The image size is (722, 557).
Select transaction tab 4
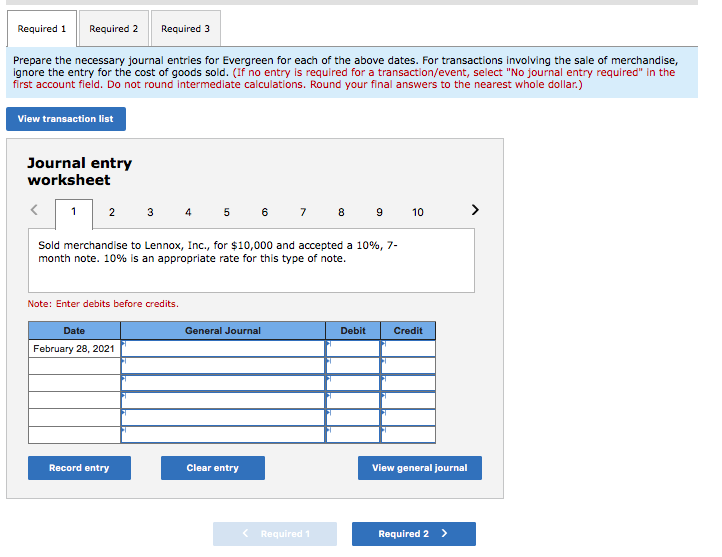tap(188, 212)
